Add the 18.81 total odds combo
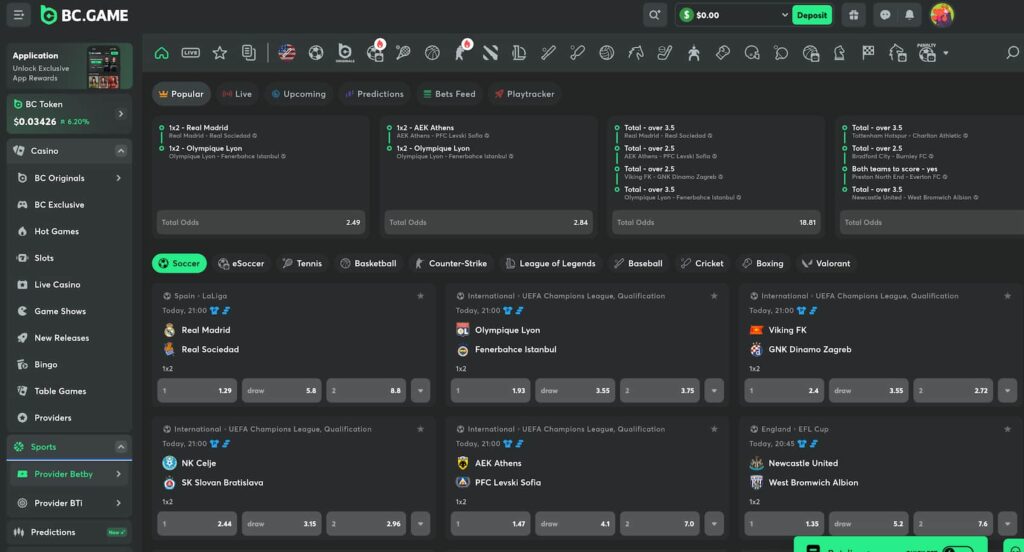 (716, 222)
